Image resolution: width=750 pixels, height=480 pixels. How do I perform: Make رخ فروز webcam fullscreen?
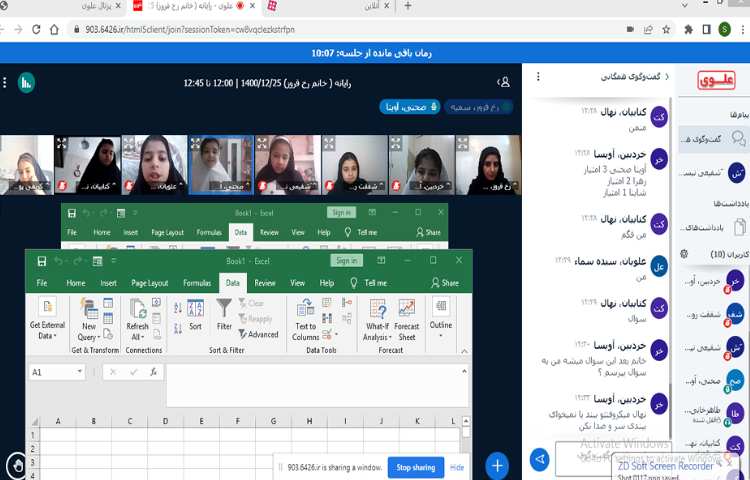click(x=463, y=142)
